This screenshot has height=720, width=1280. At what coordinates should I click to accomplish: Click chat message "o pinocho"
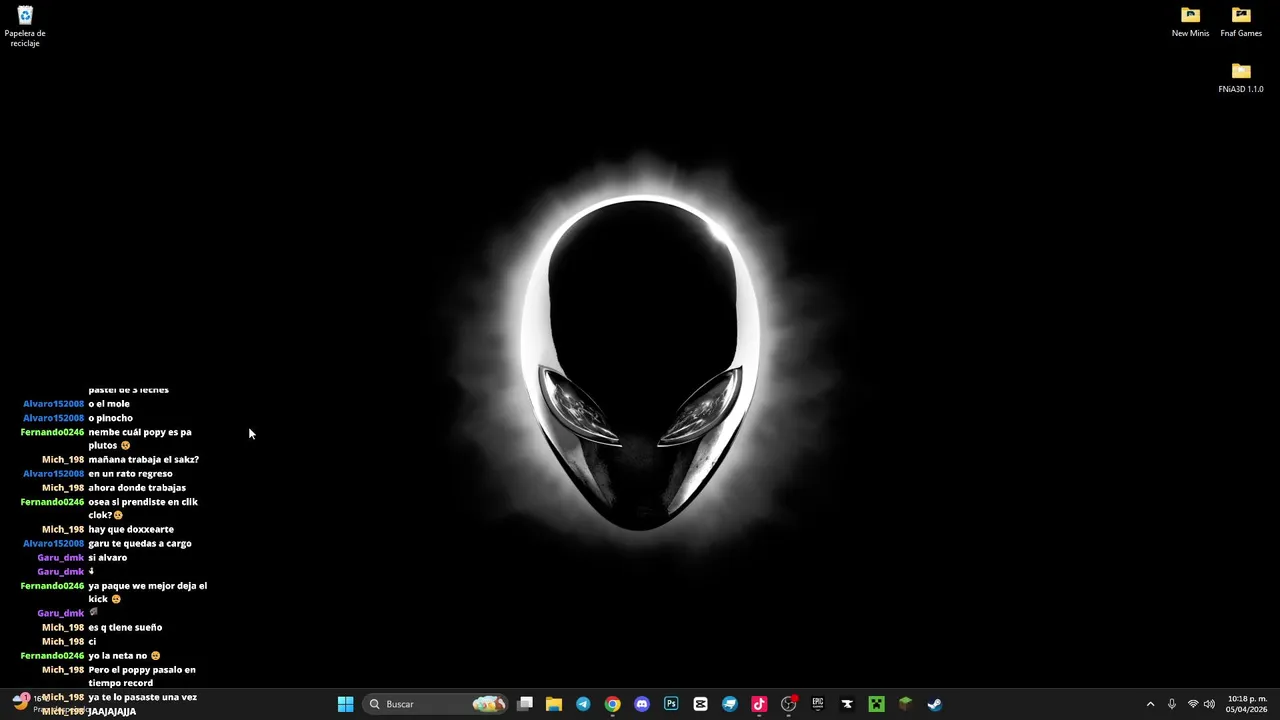pyautogui.click(x=110, y=418)
